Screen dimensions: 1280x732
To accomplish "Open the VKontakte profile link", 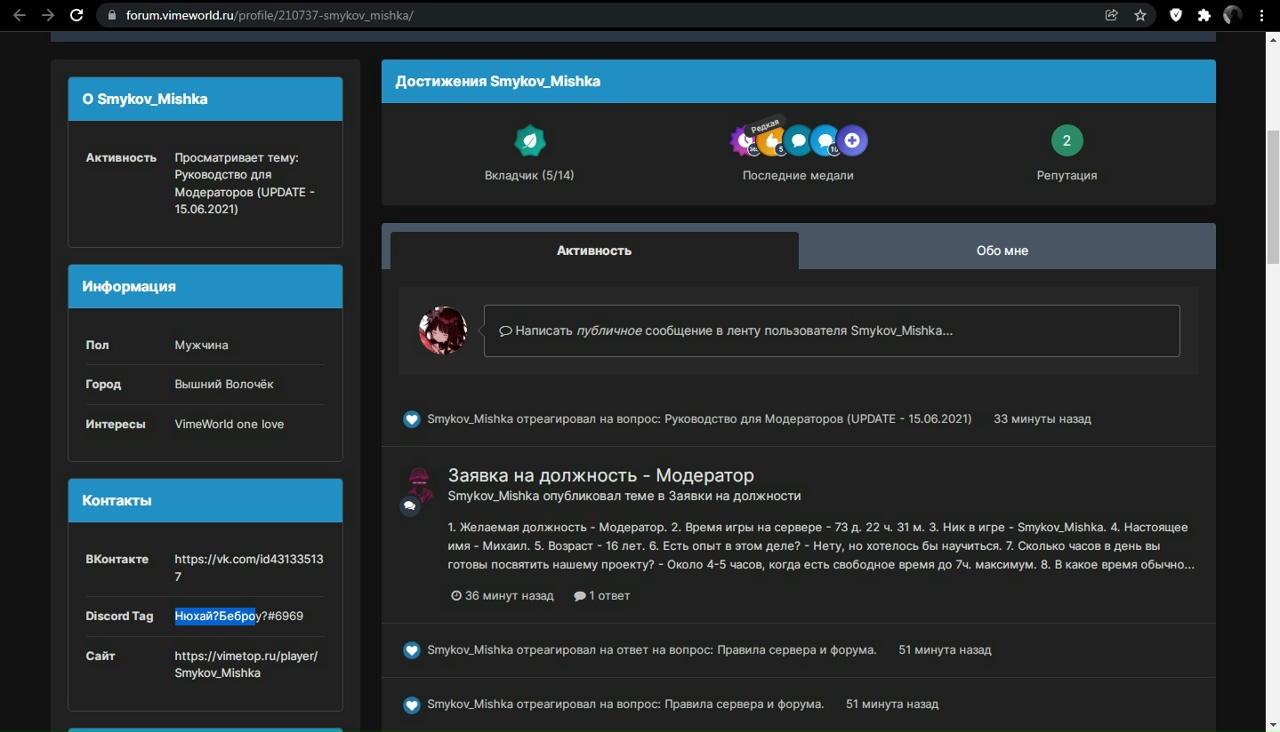I will (x=248, y=568).
